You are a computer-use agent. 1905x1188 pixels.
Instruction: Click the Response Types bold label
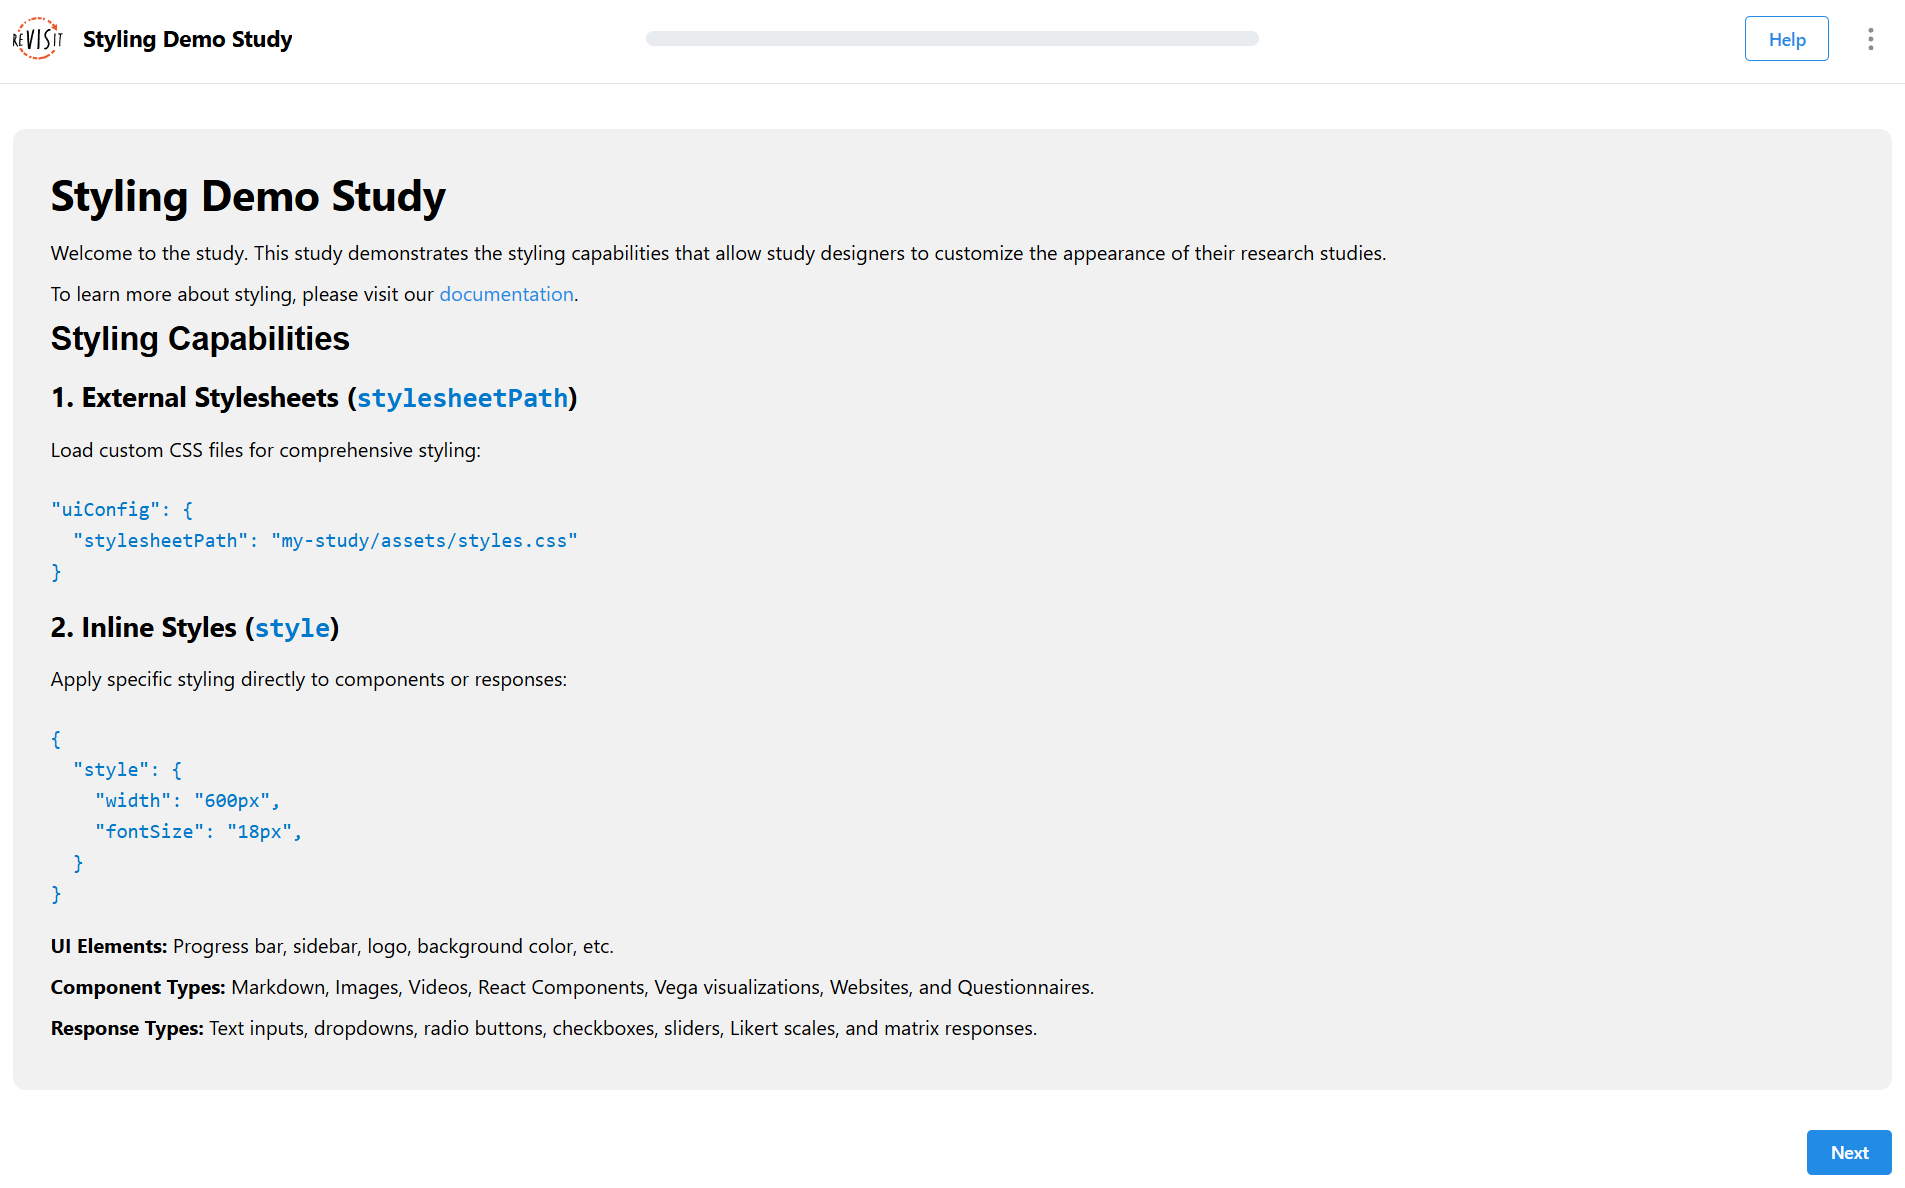126,1028
